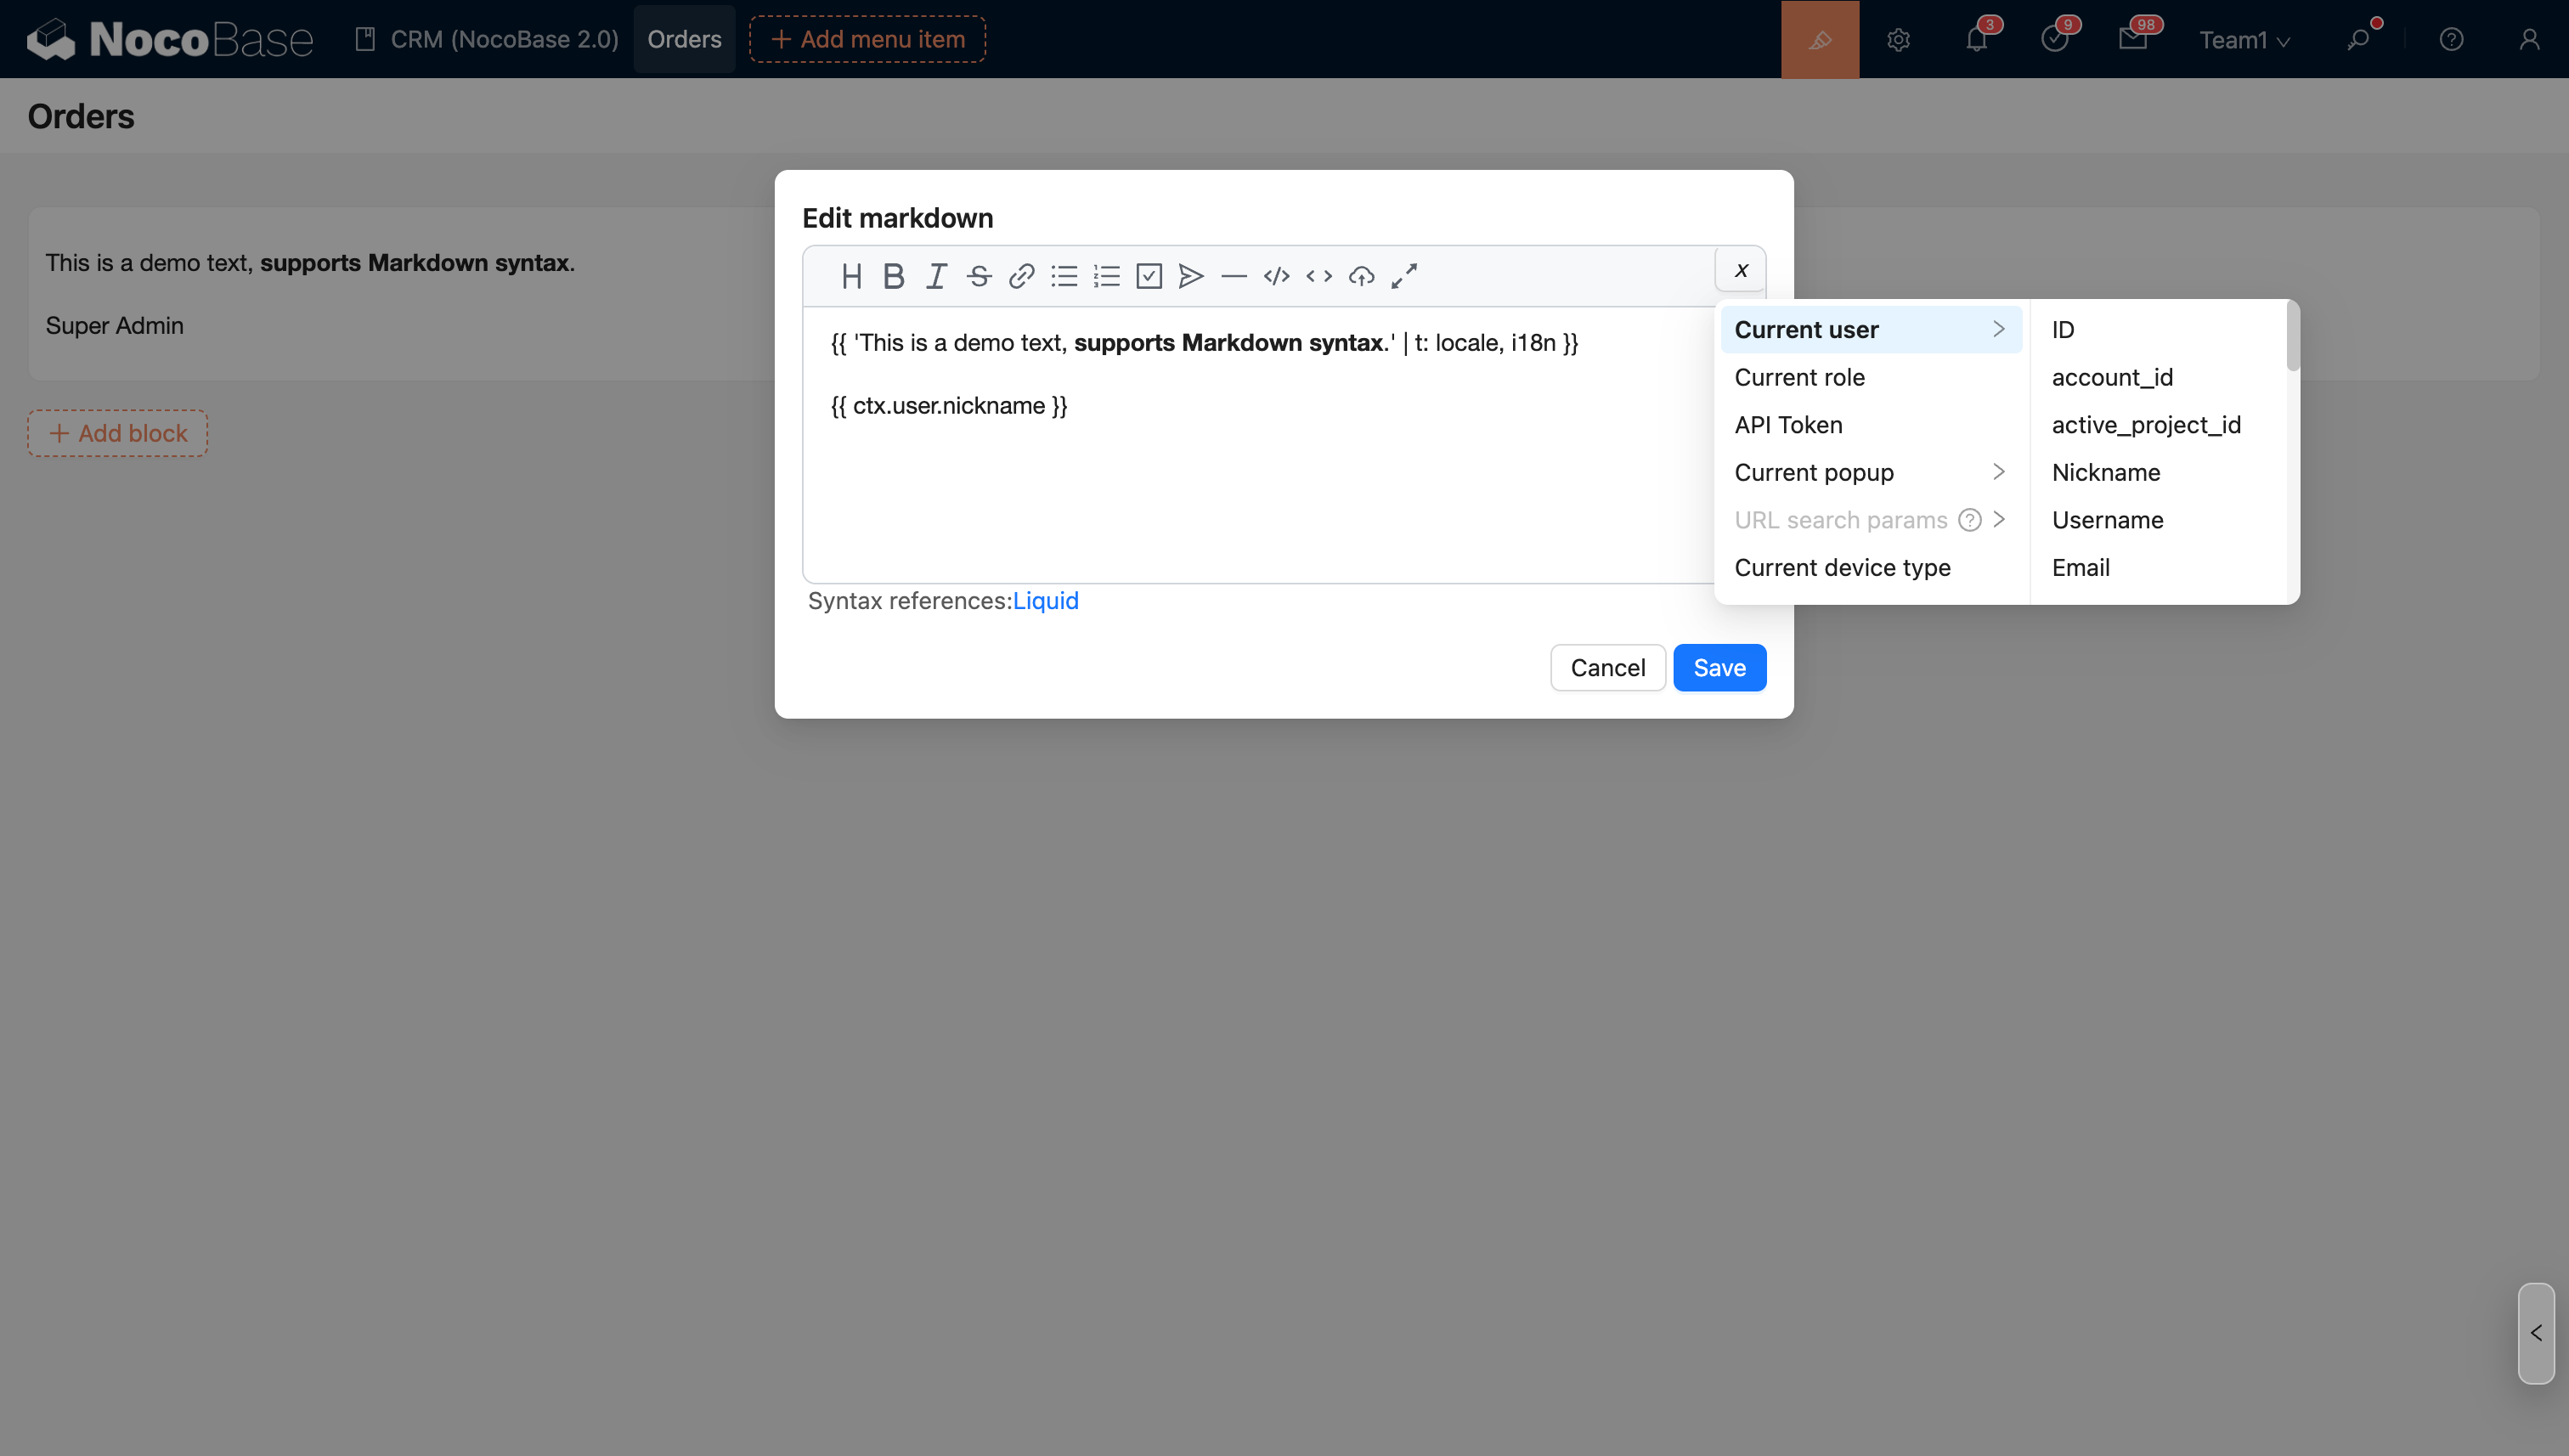The height and width of the screenshot is (1456, 2569).
Task: Insert a task checkbox item
Action: point(1149,276)
